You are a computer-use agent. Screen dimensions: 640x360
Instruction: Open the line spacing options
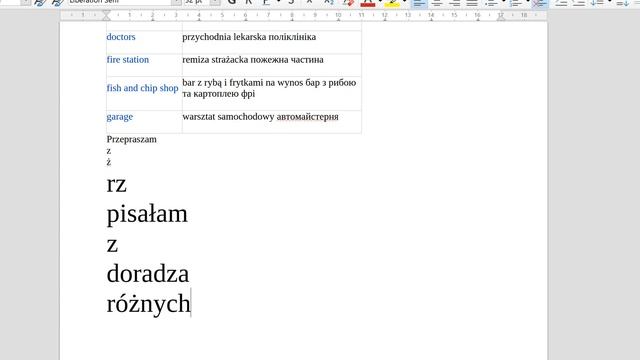tap(597, 3)
